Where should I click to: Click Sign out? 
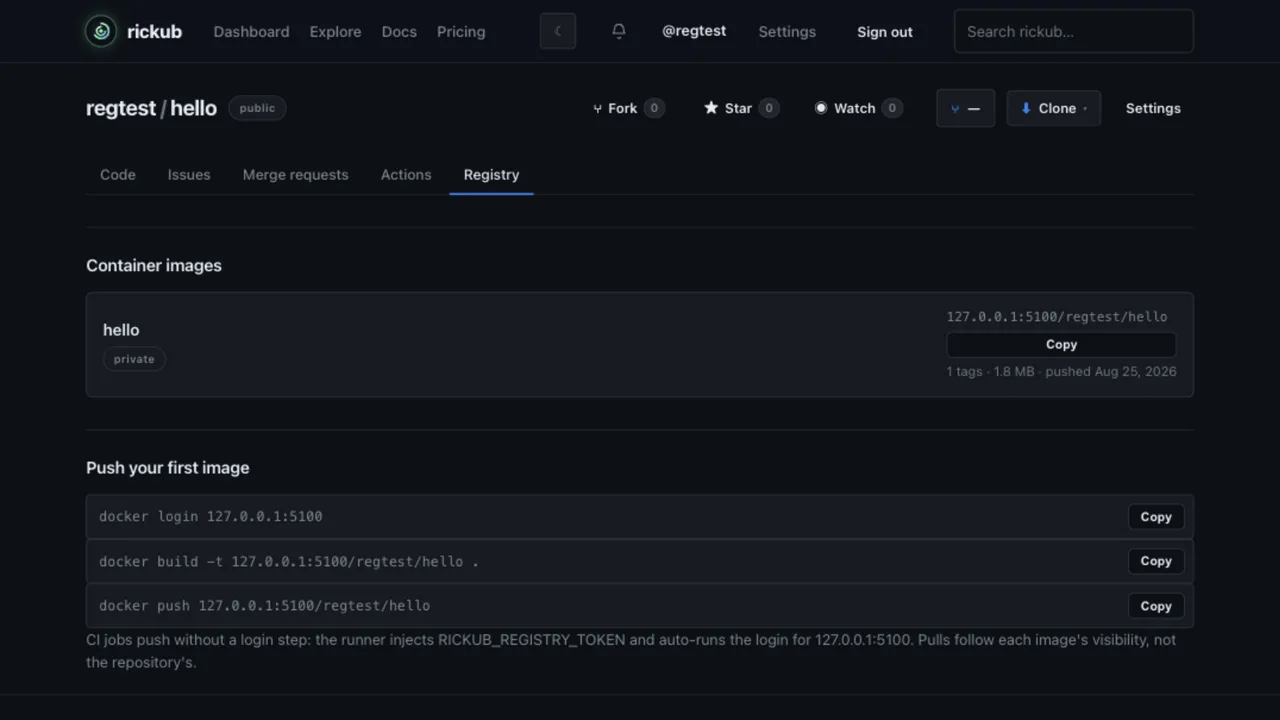(x=885, y=32)
